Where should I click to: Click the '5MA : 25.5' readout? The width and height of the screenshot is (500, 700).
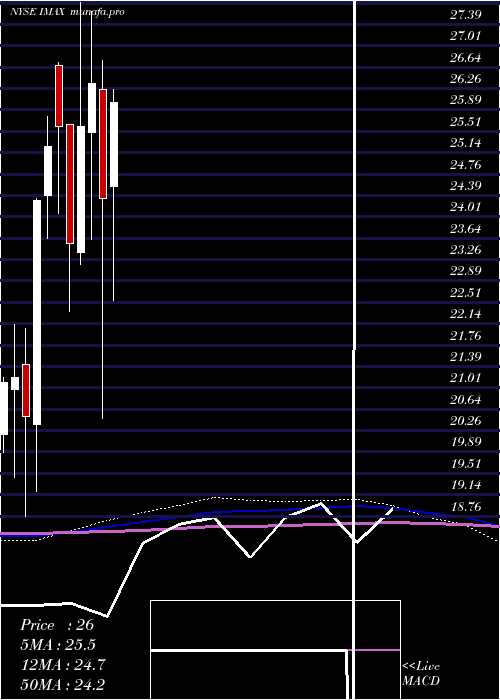click(58, 645)
